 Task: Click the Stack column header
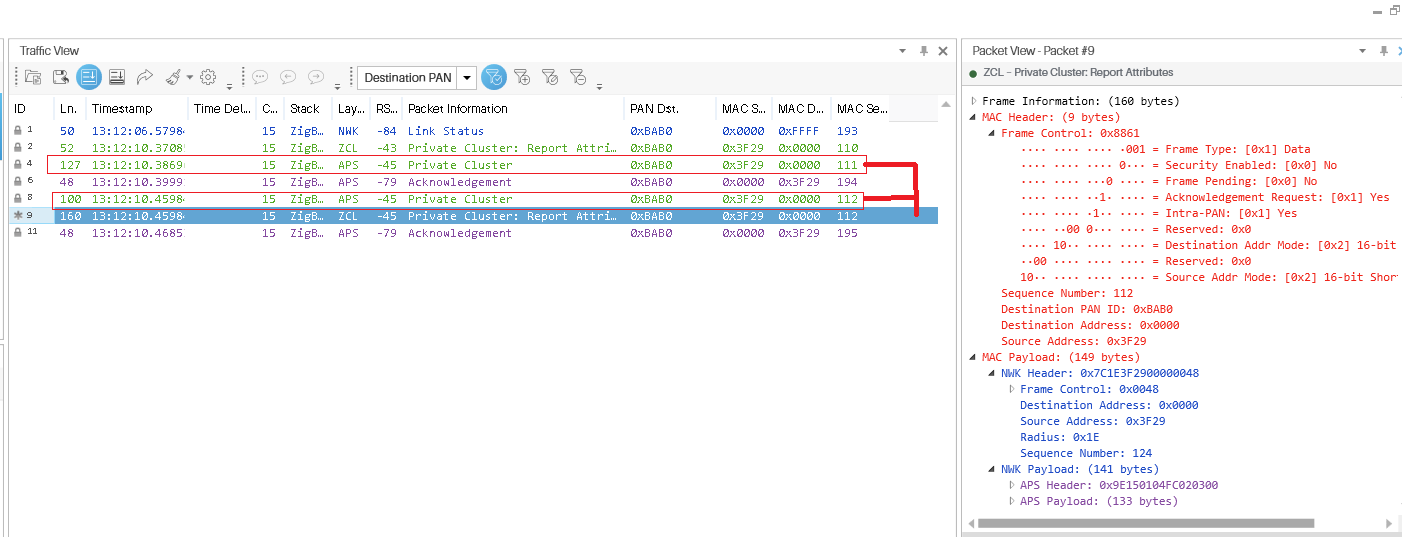pos(309,109)
